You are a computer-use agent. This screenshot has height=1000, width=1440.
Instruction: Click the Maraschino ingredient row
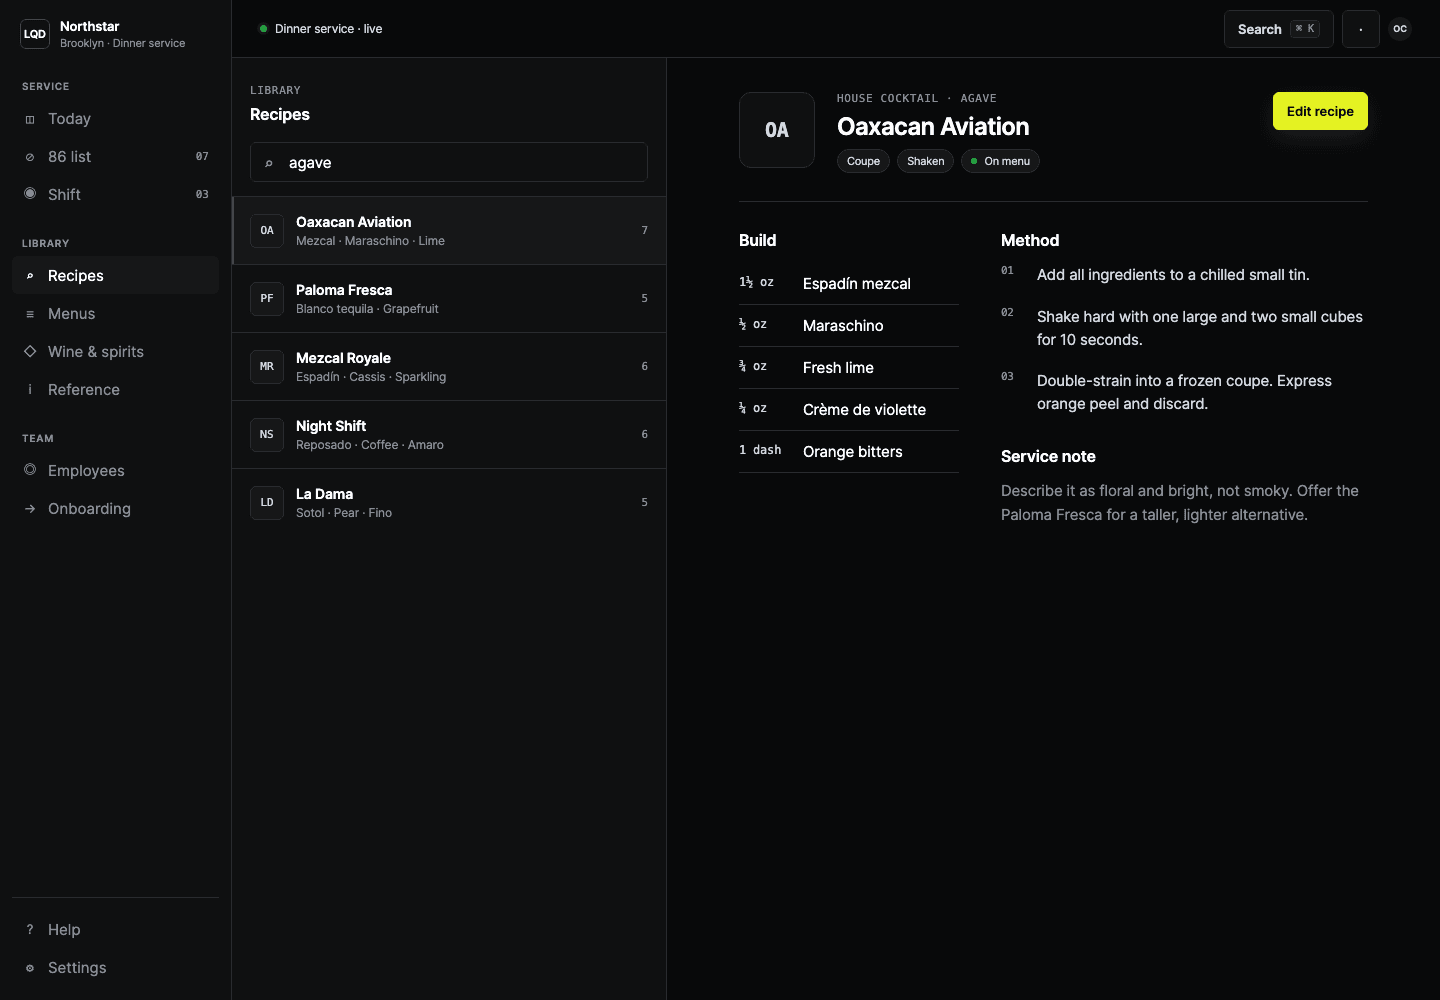click(849, 326)
